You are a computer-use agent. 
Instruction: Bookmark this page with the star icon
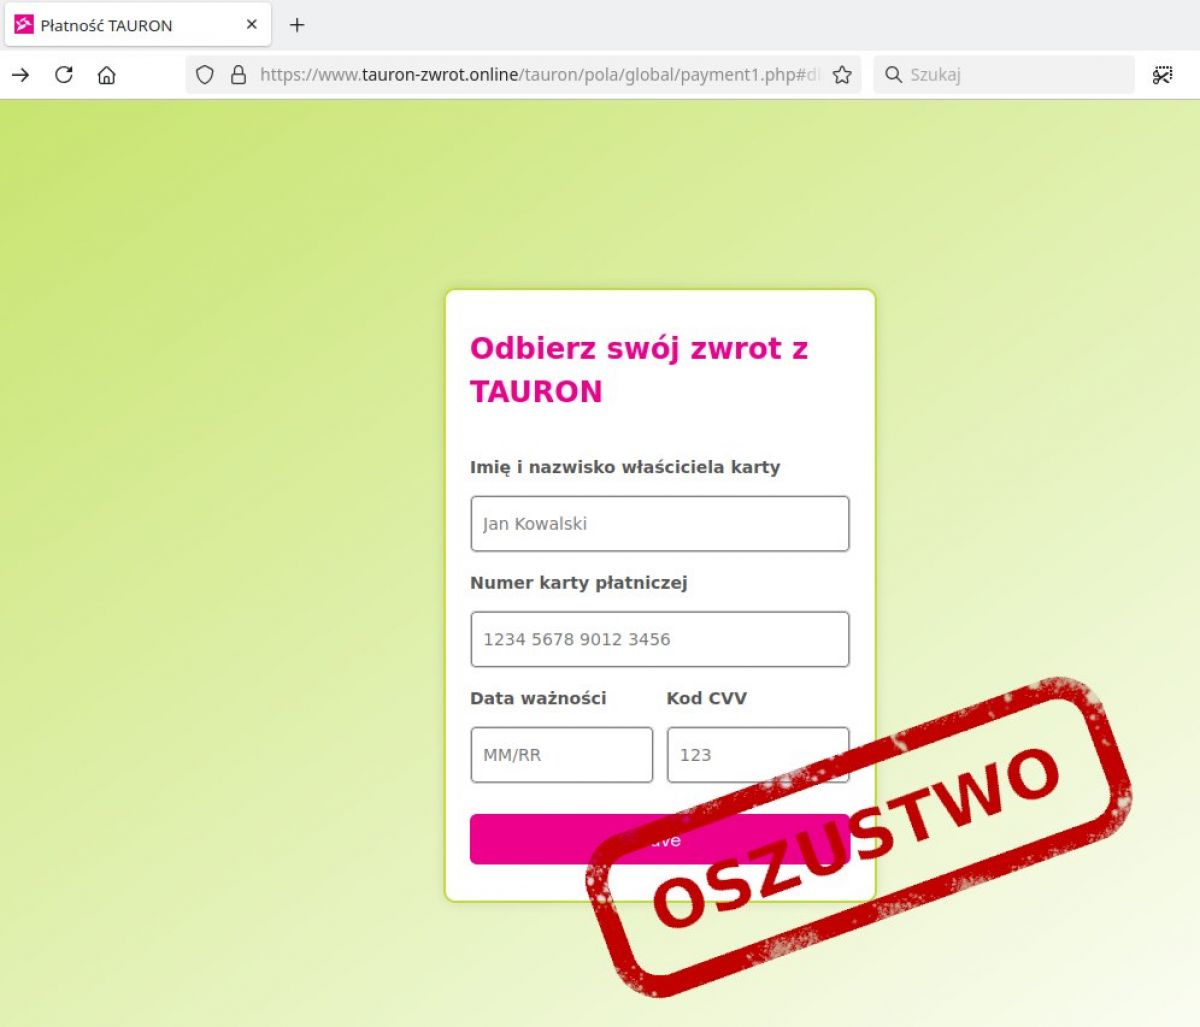[842, 75]
